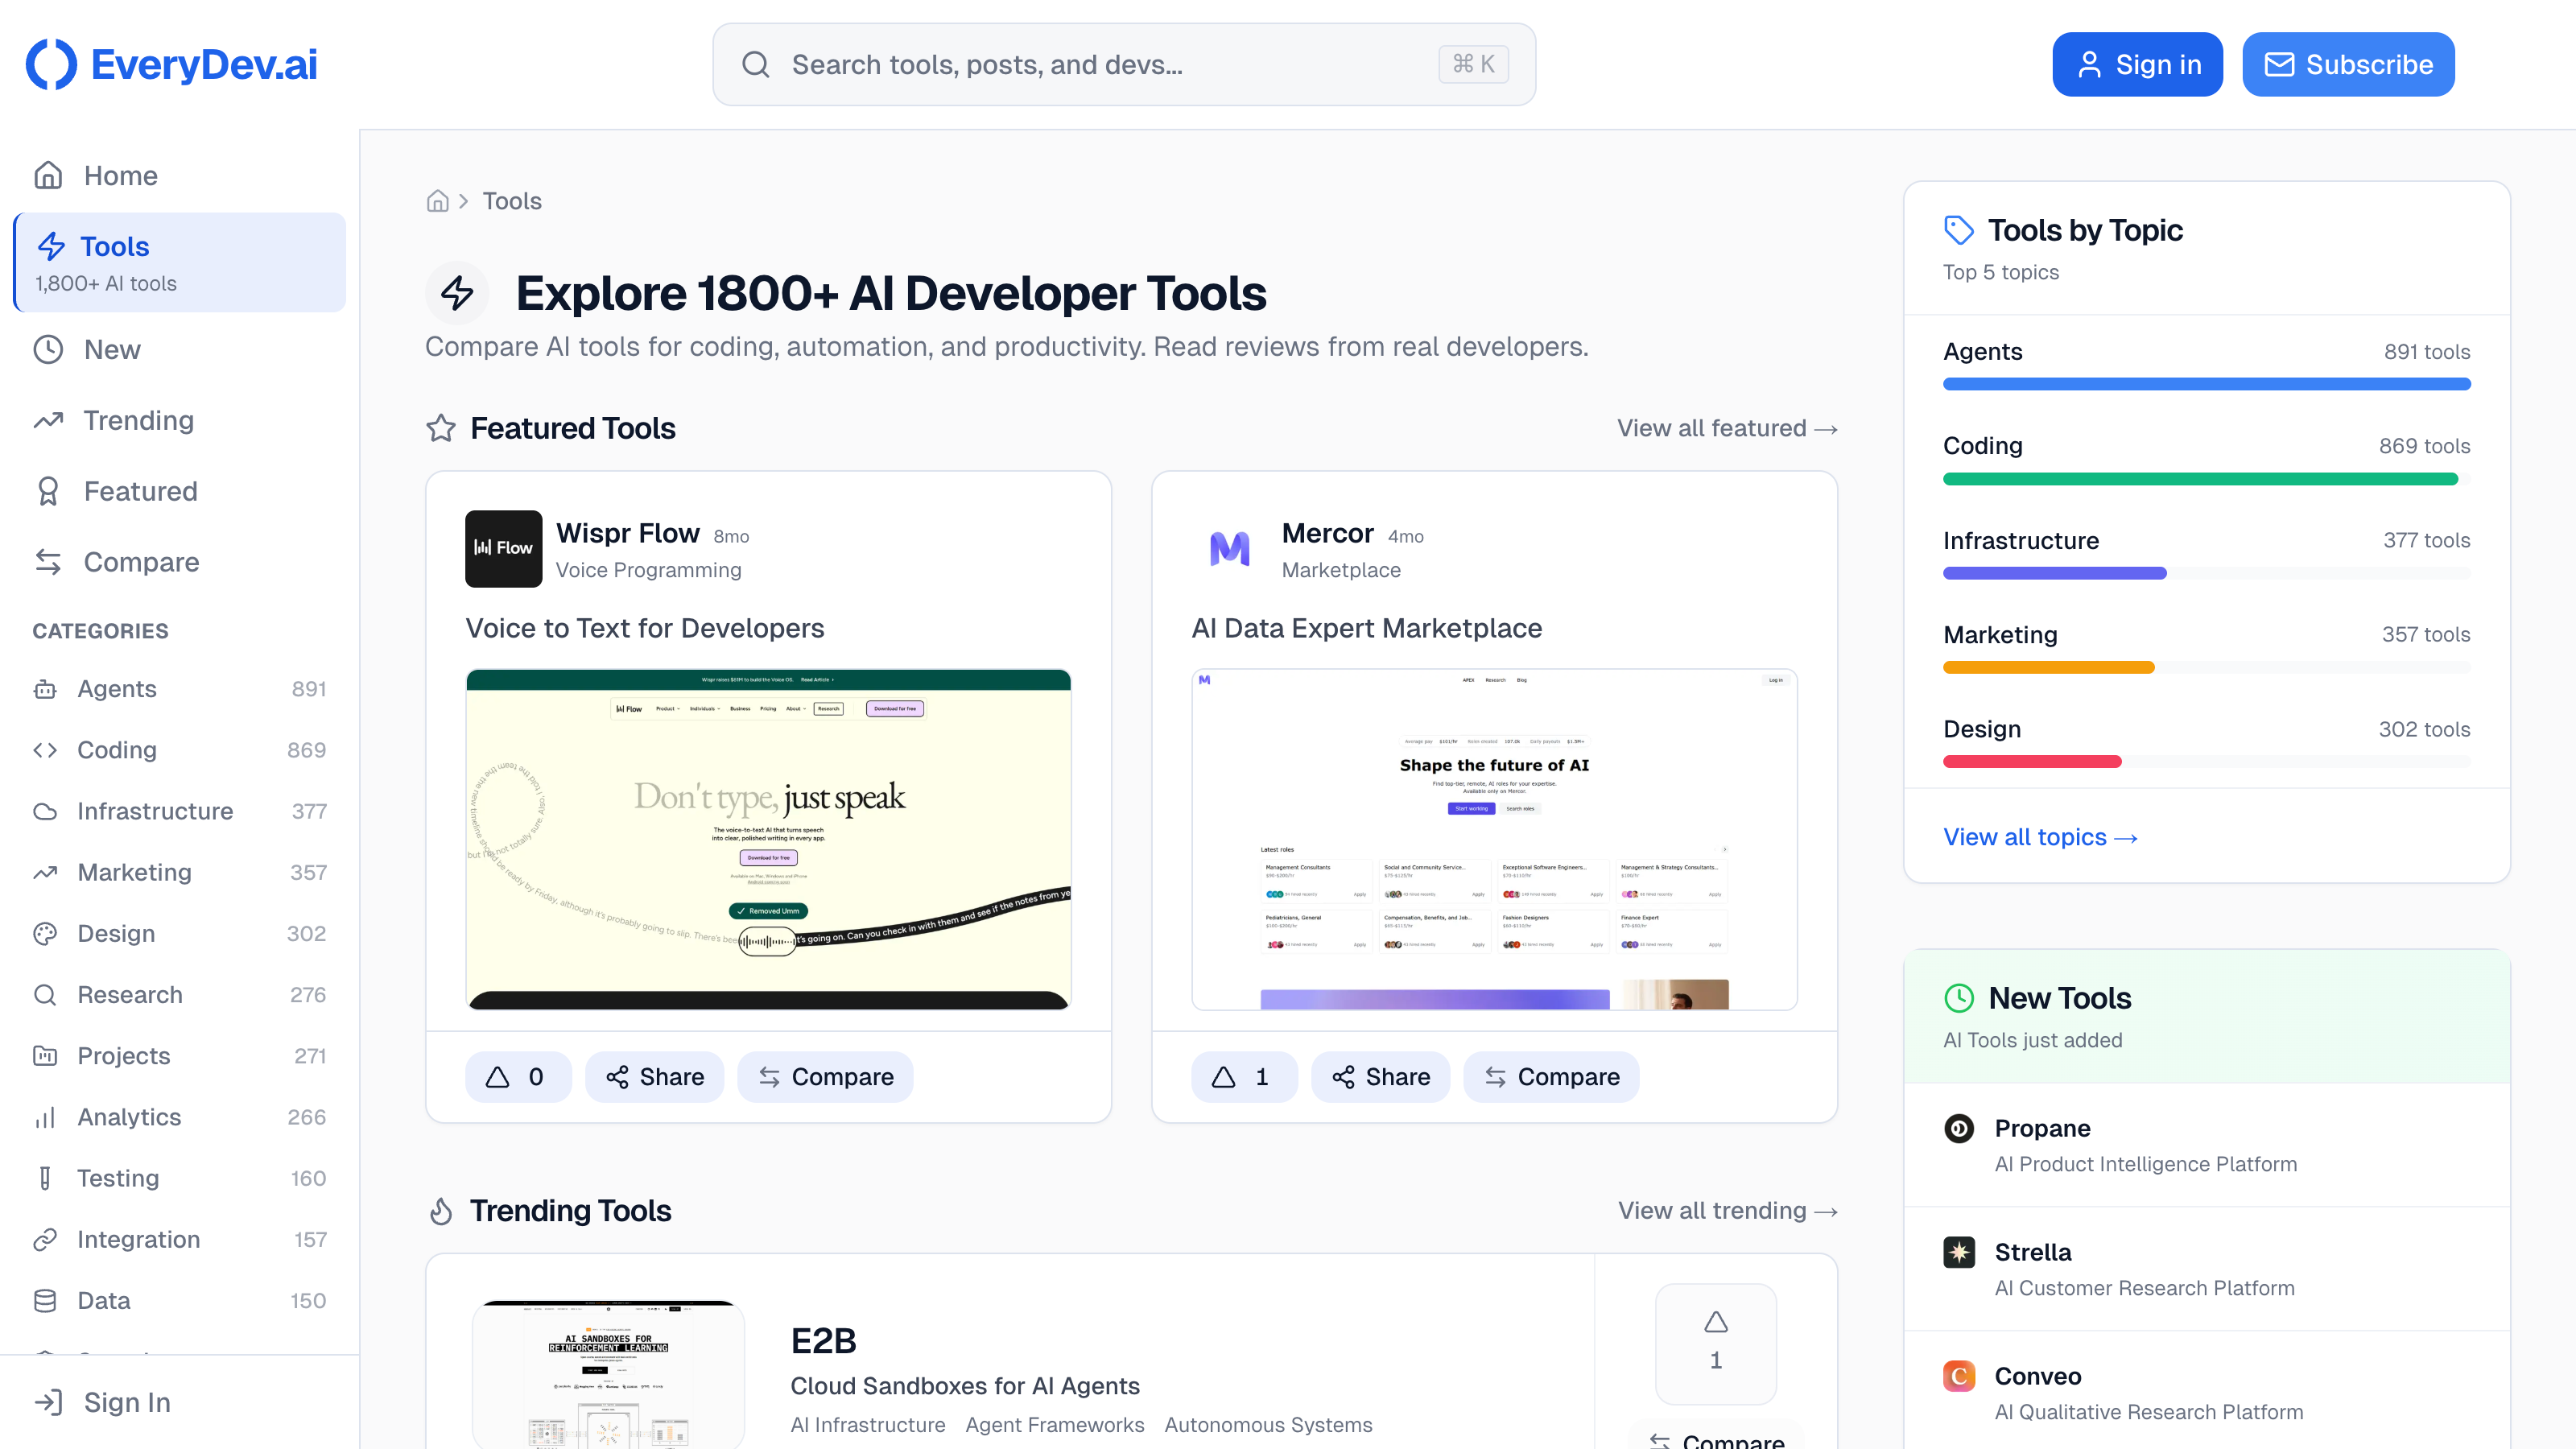Upvote the E2B trending tool

(x=1715, y=1345)
